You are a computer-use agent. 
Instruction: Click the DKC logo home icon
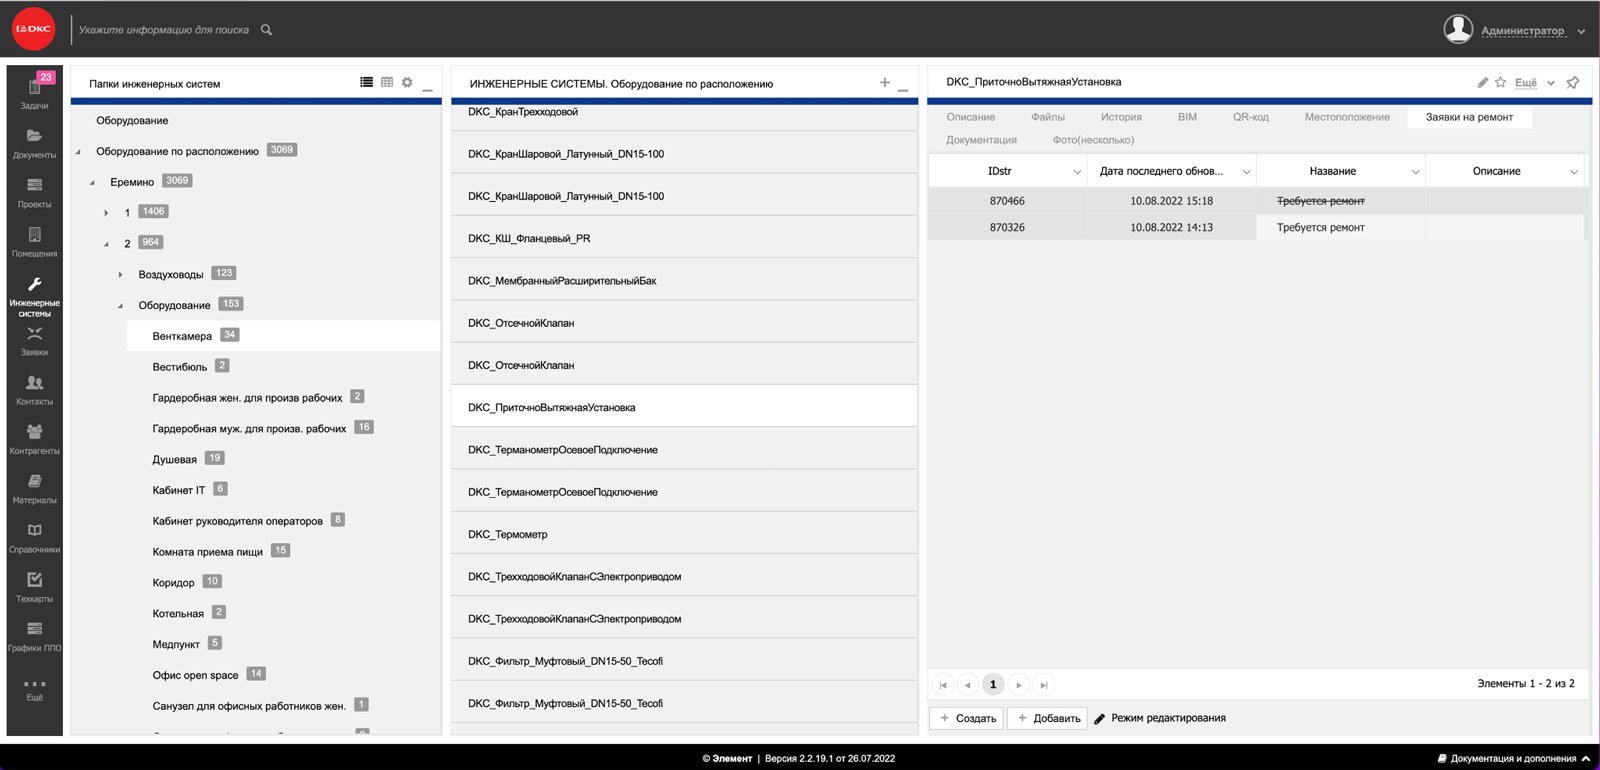click(x=33, y=29)
